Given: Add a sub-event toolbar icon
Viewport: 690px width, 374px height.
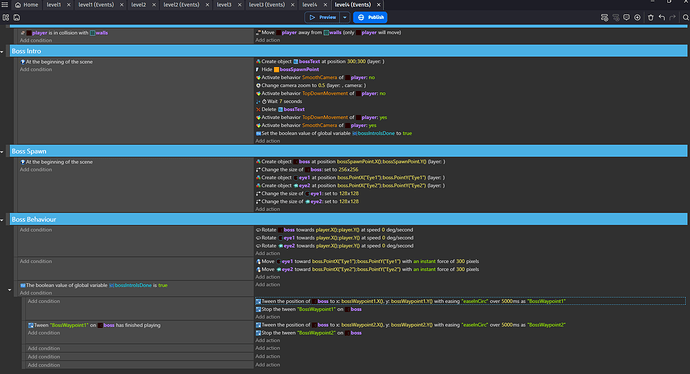Looking at the screenshot, I should [x=616, y=18].
